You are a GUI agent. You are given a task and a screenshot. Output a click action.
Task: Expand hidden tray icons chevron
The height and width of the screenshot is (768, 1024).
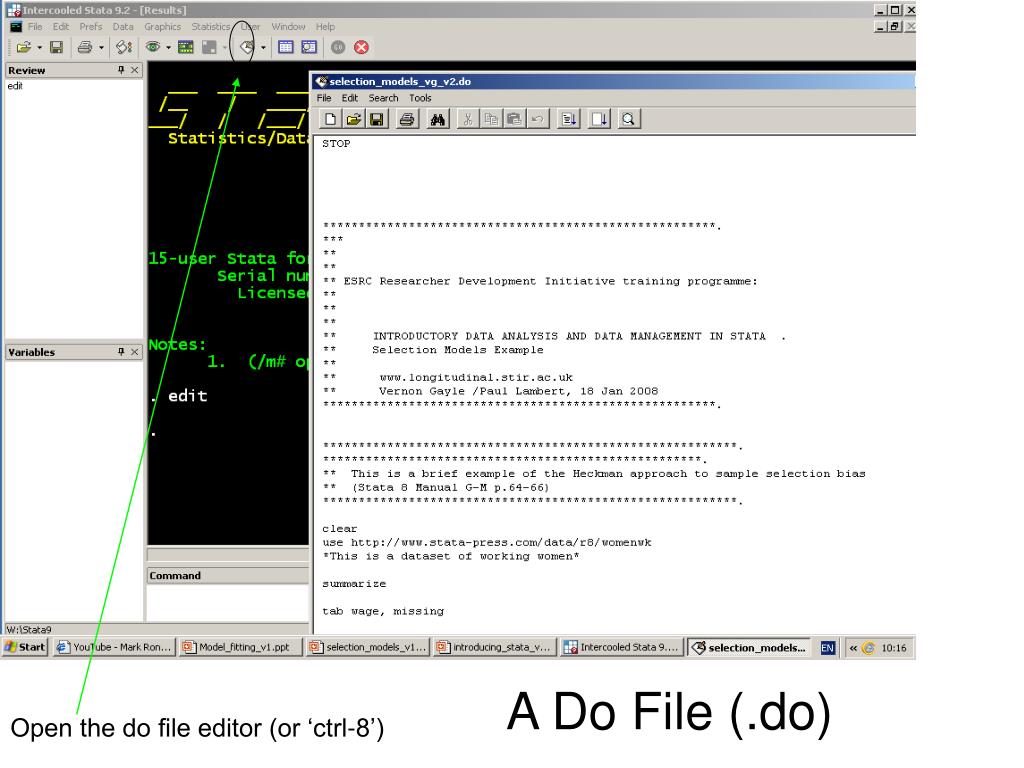click(853, 648)
